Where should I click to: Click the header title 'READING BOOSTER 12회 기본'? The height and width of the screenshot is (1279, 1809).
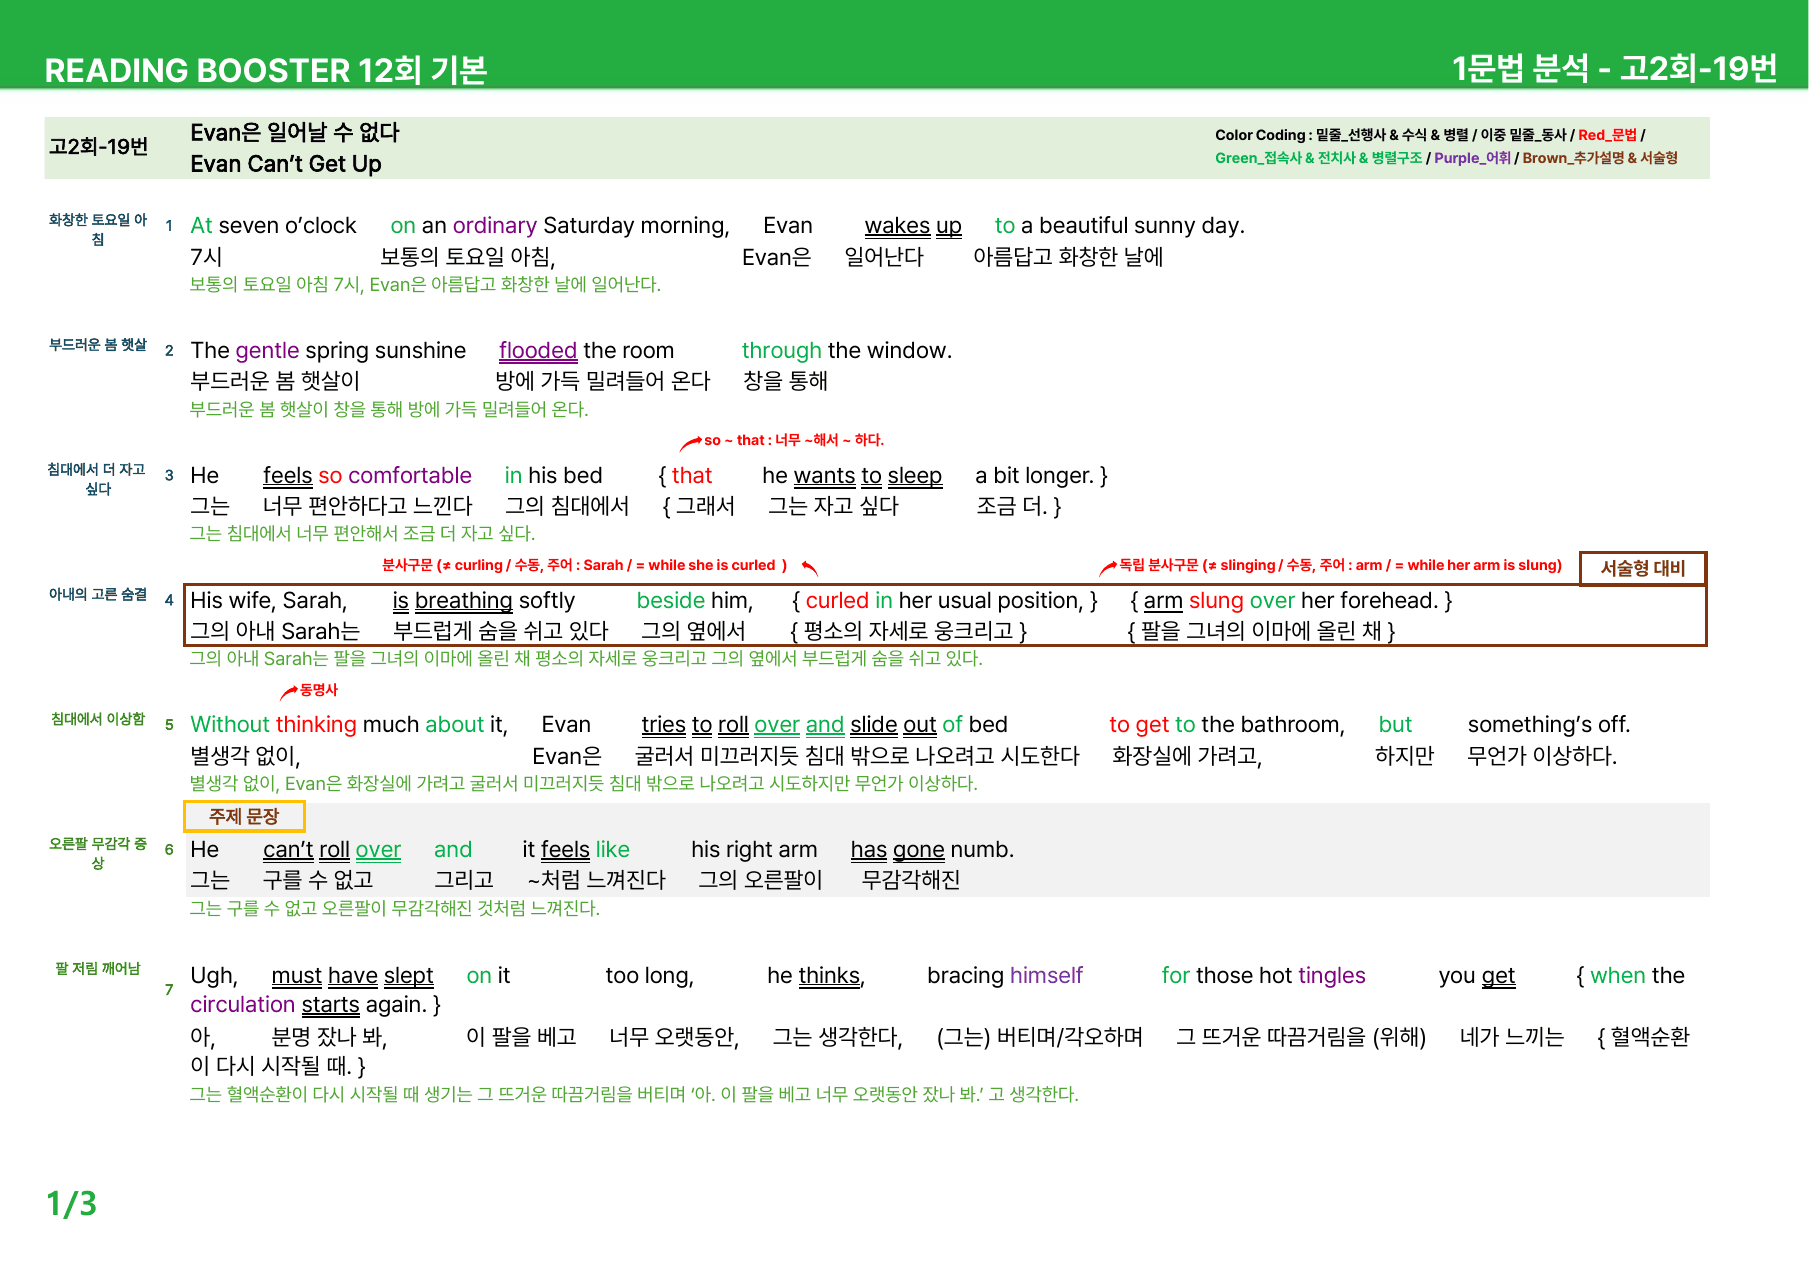pos(266,70)
